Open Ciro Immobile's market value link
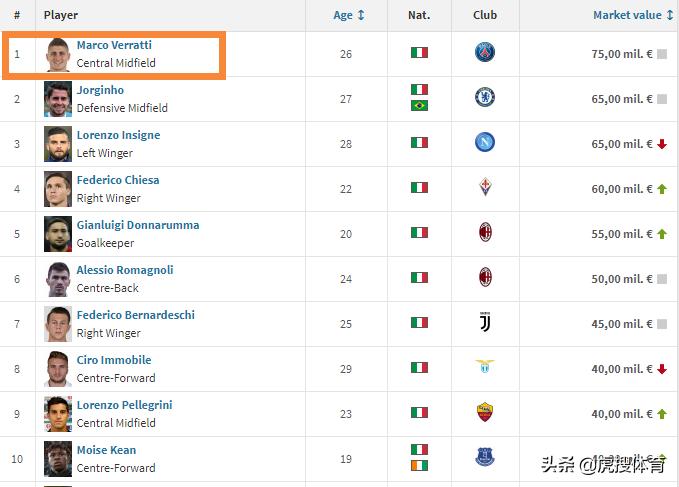Image resolution: width=679 pixels, height=487 pixels. (x=621, y=369)
